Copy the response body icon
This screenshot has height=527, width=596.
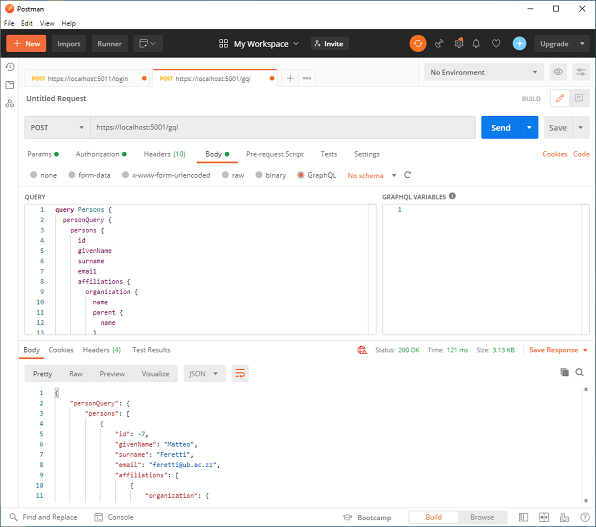tap(564, 372)
